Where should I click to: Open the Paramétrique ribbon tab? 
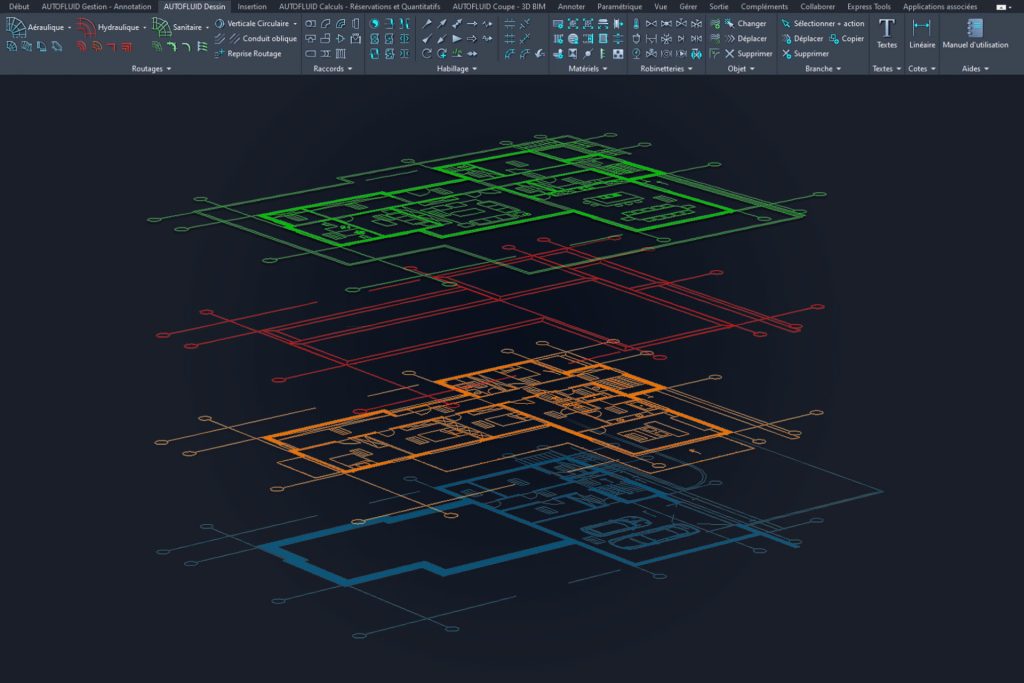pos(619,6)
